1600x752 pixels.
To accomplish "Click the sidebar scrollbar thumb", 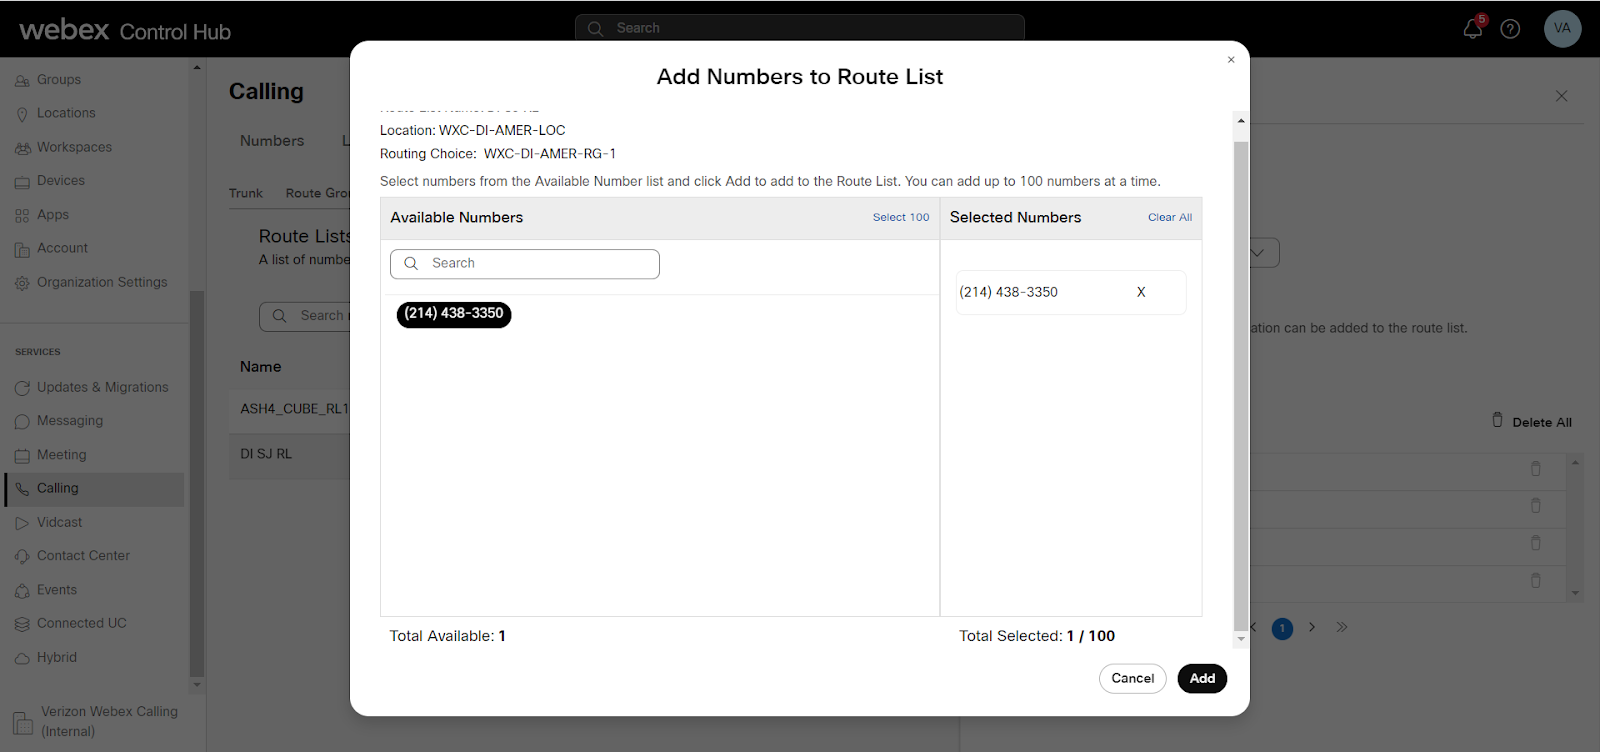I will pyautogui.click(x=197, y=484).
